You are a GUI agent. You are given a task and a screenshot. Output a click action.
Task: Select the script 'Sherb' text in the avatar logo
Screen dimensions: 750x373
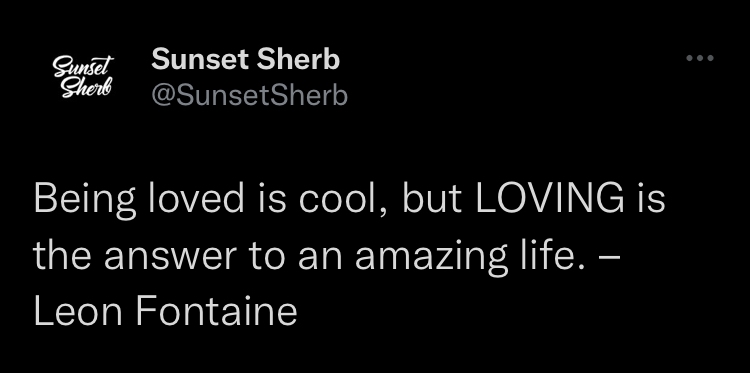86,88
